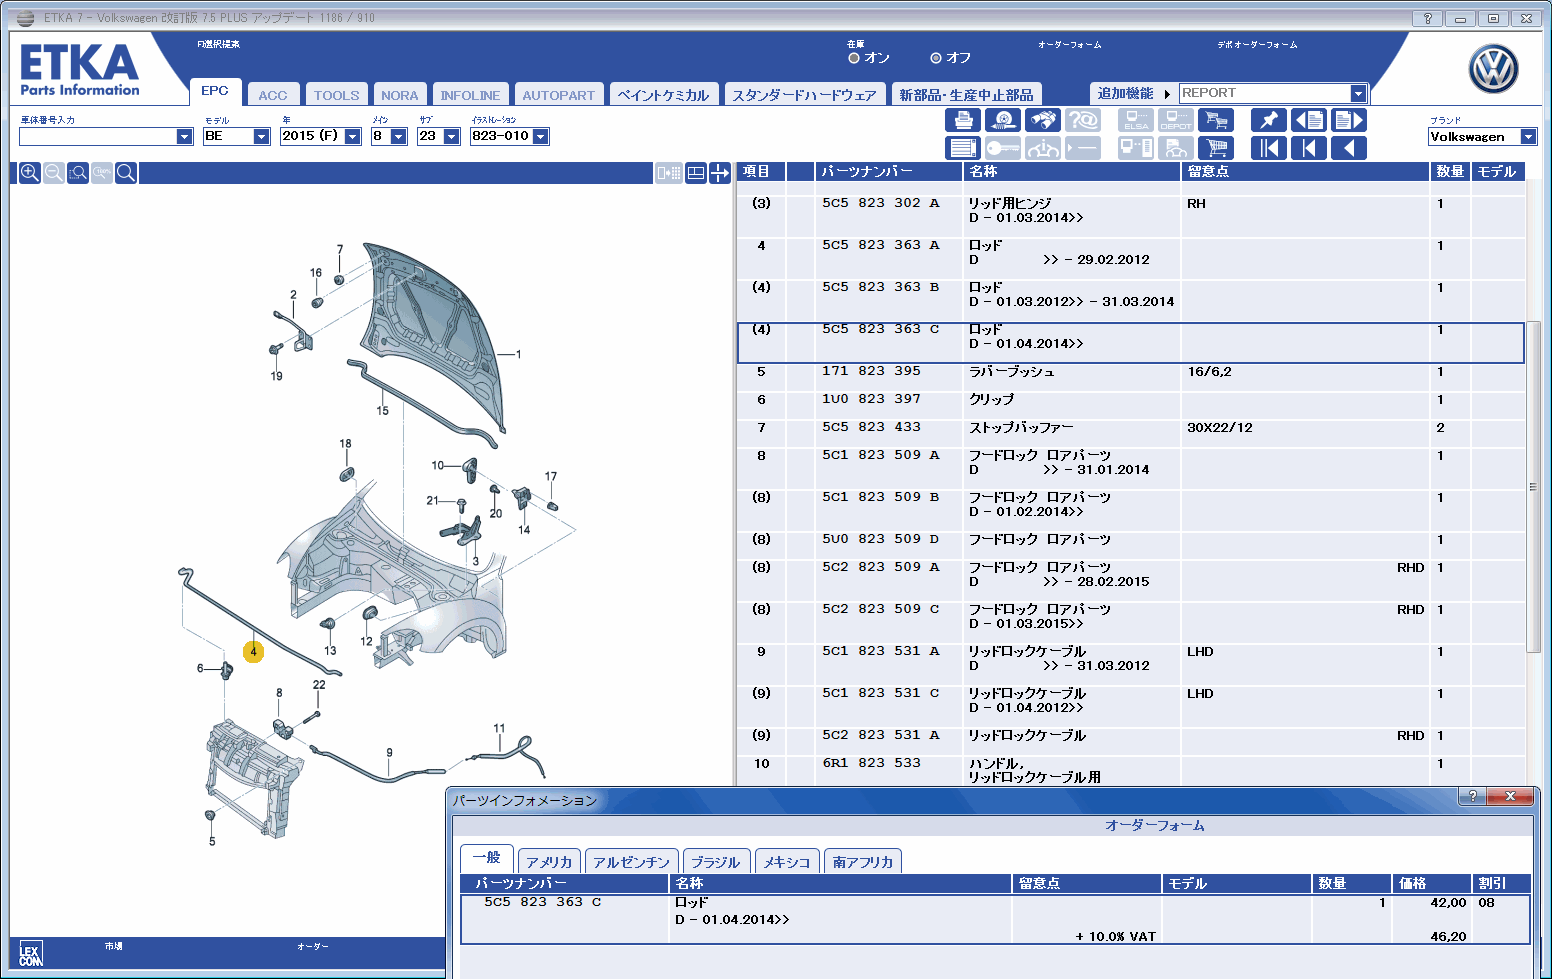
Task: Open the sub group 23 dropdown
Action: tap(451, 137)
